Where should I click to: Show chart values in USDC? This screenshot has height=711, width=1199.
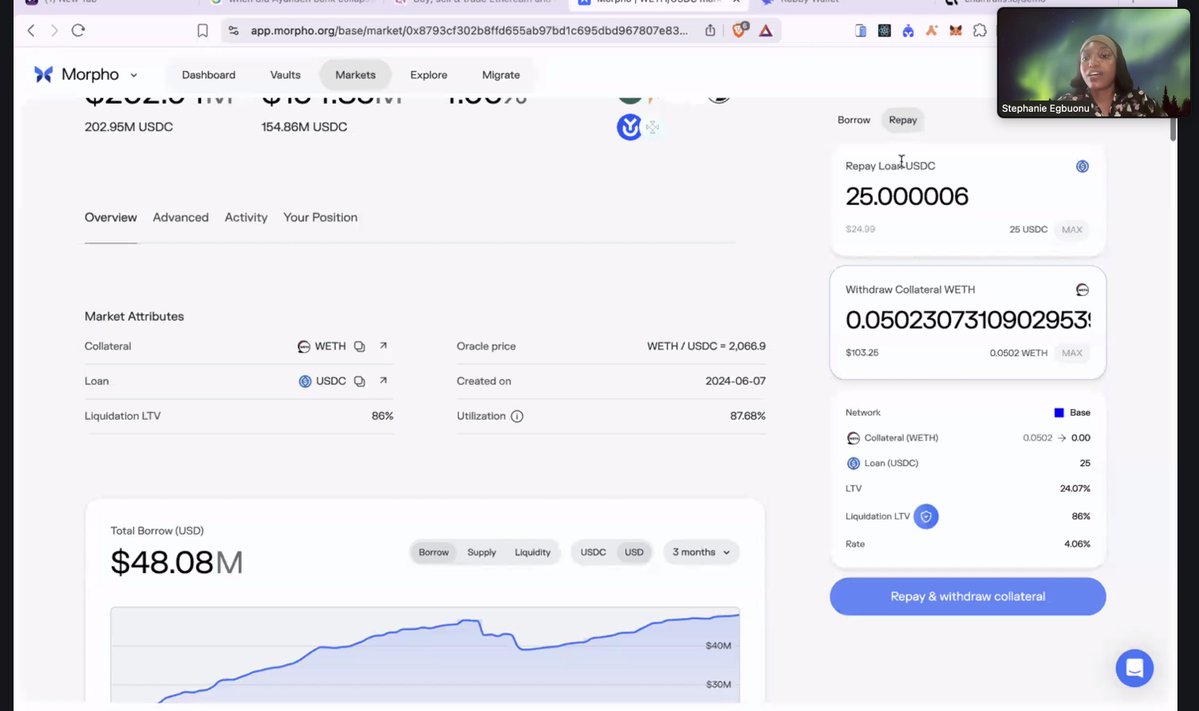pos(593,552)
